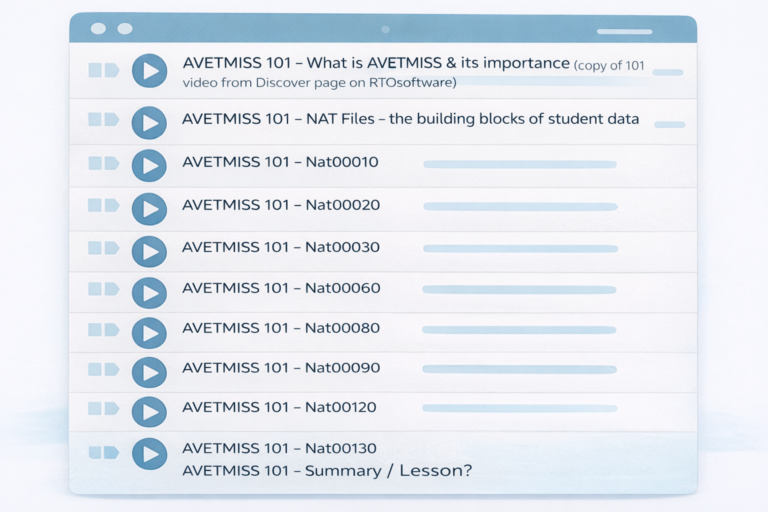Viewport: 768px width, 512px height.
Task: Play the Nat00030 lesson video
Action: click(149, 249)
